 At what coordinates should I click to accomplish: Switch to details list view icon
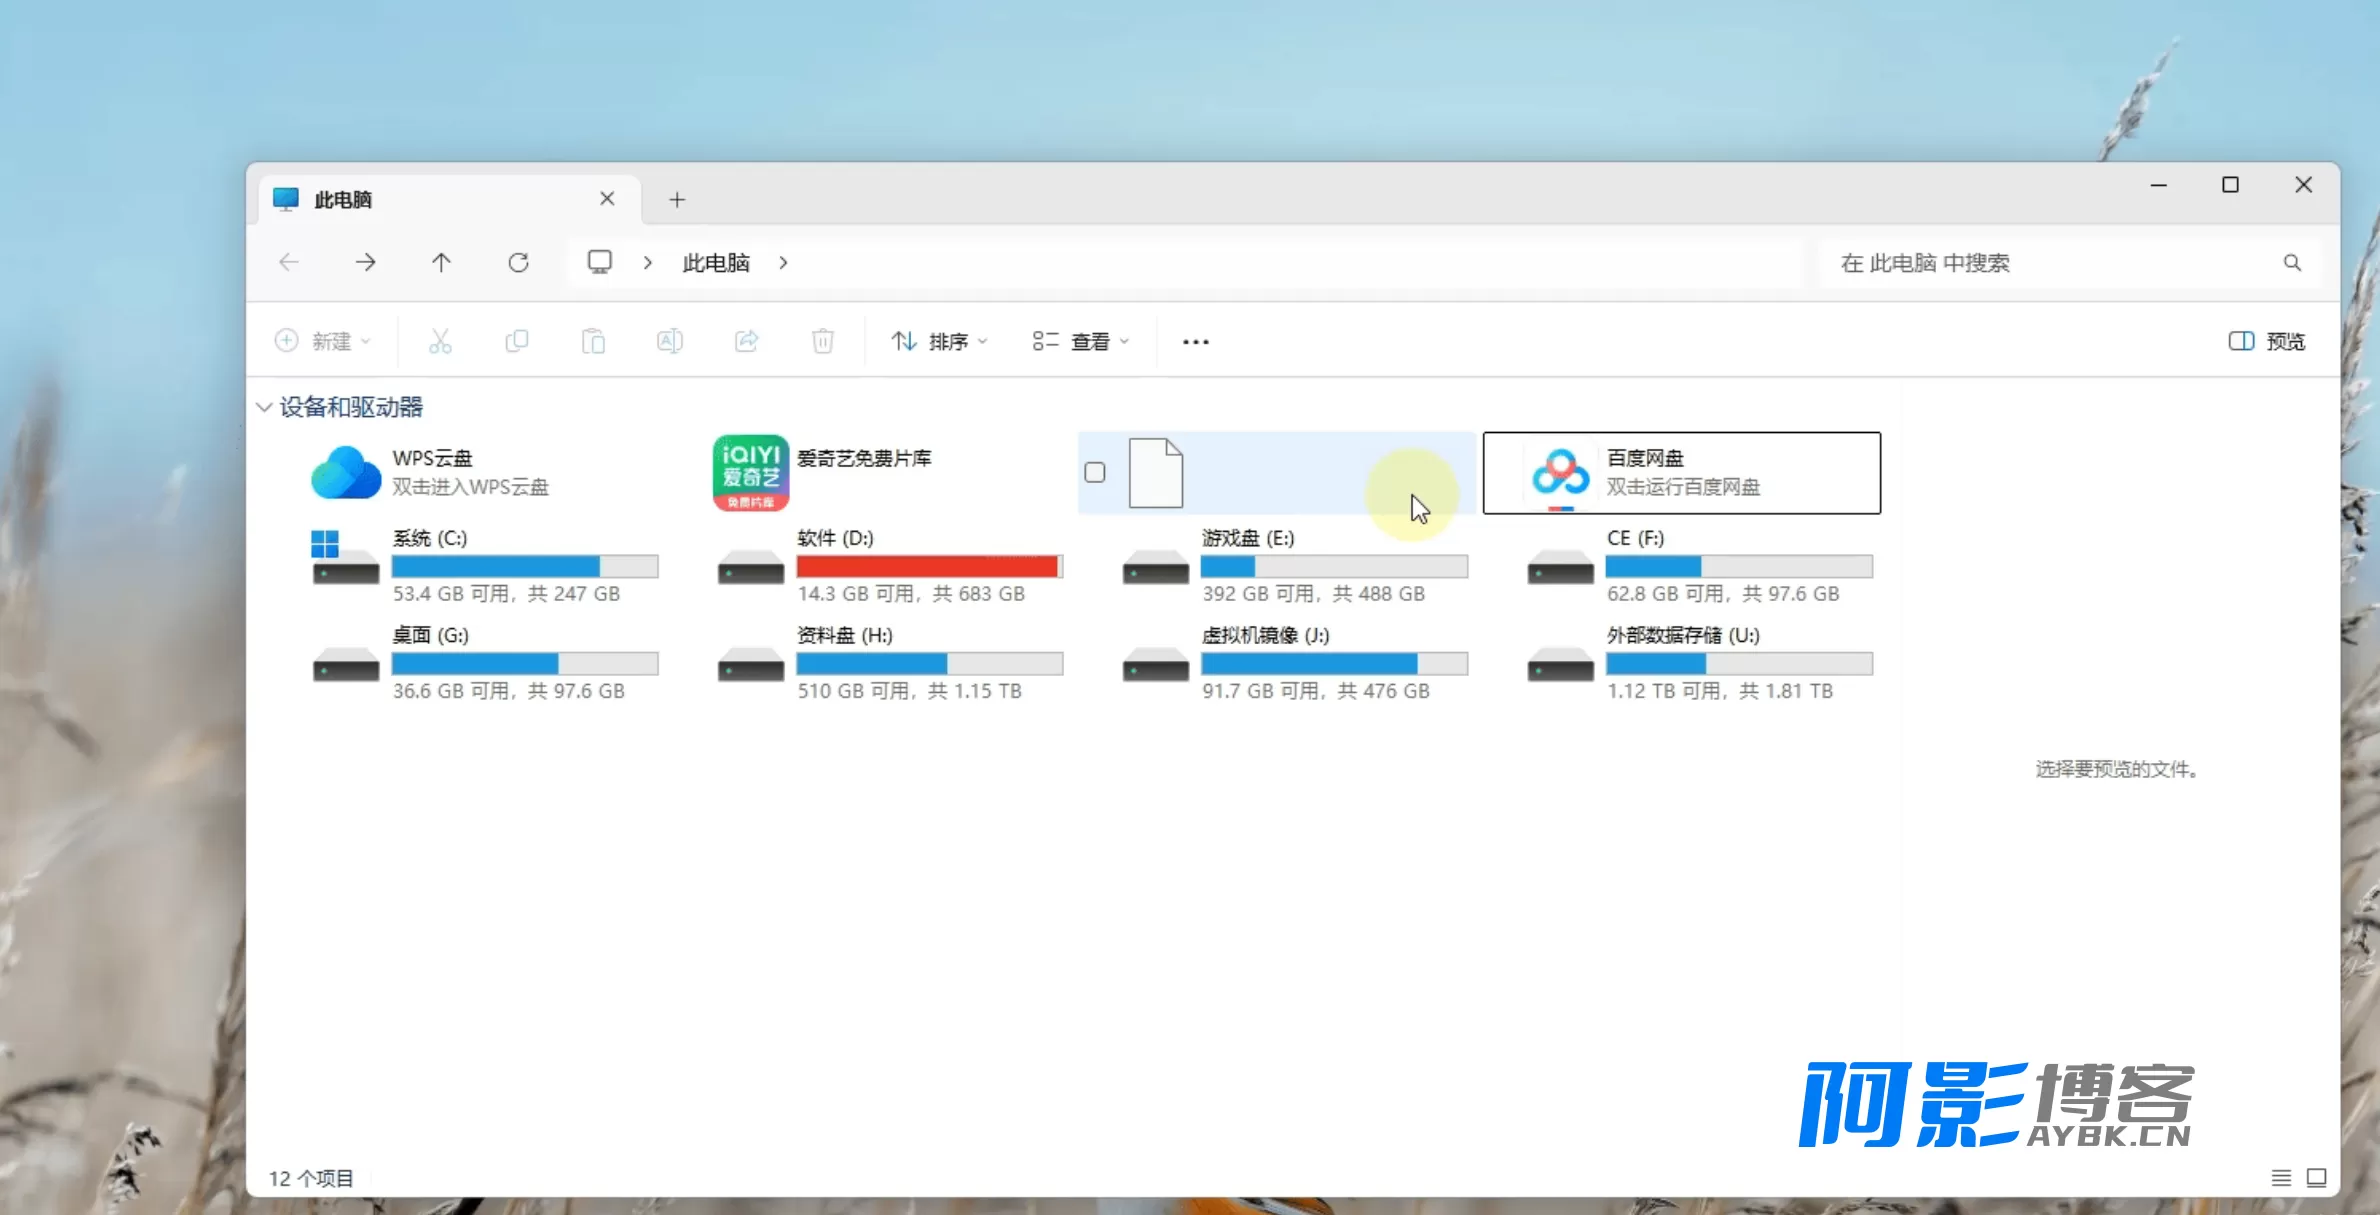tap(2281, 1178)
